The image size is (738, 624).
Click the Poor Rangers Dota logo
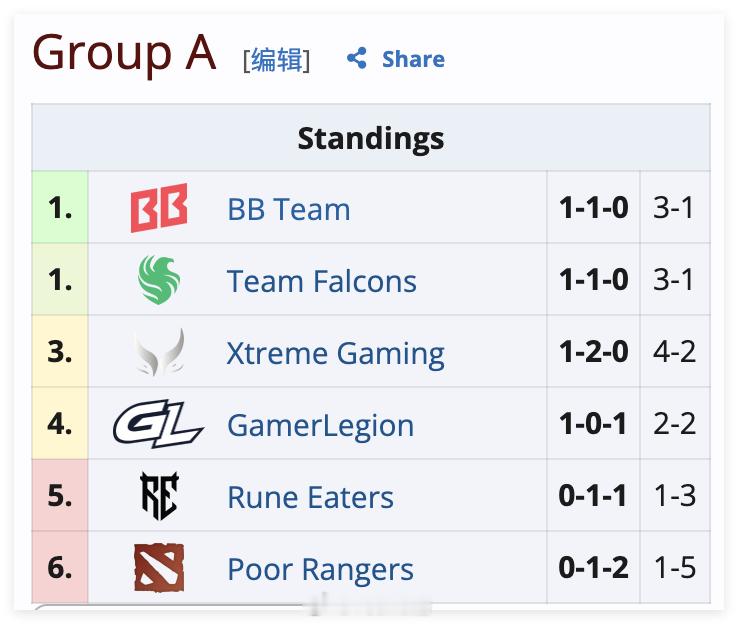(x=159, y=568)
